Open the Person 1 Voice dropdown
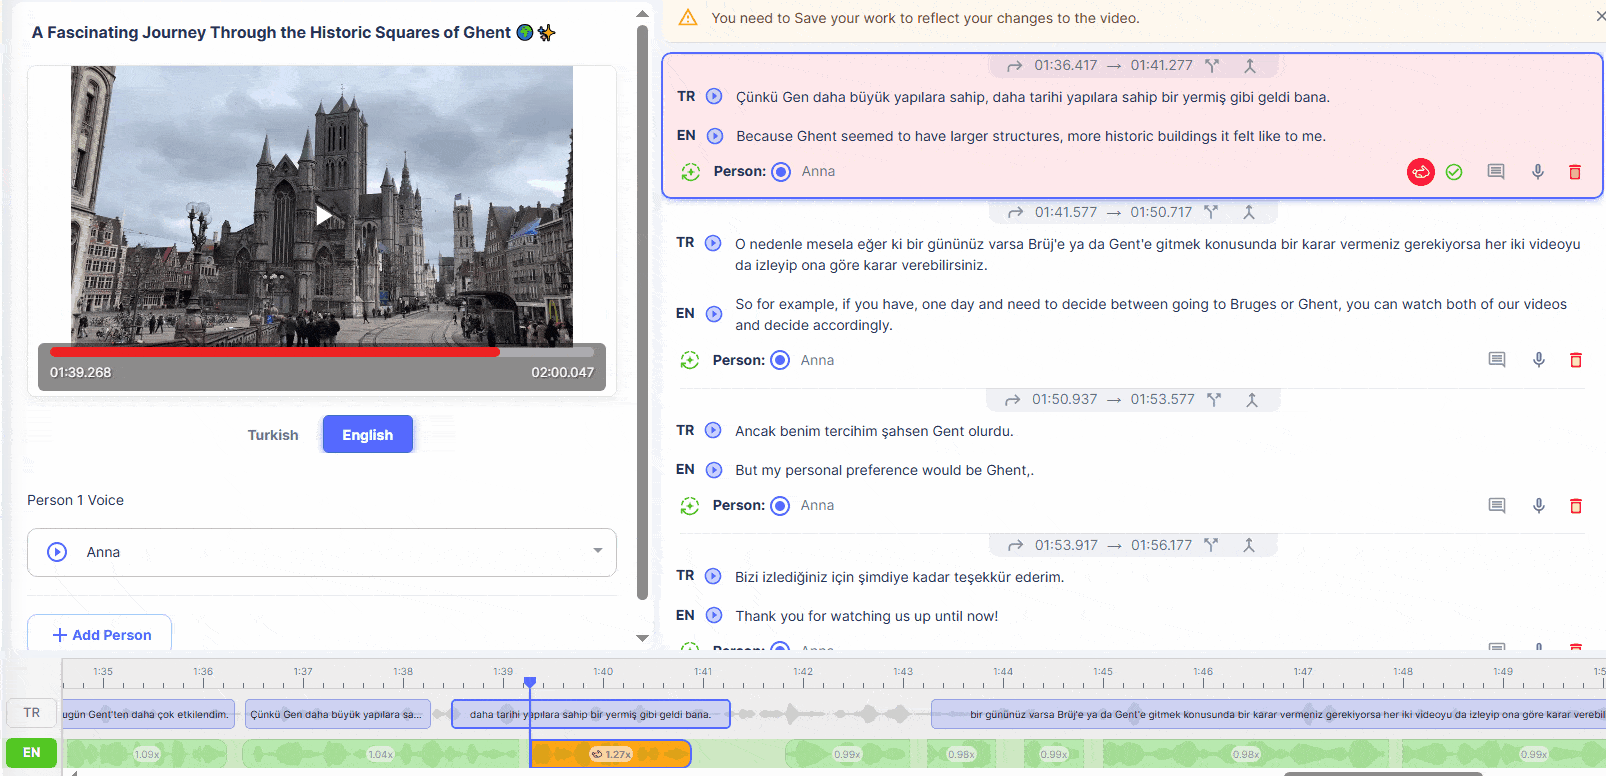The image size is (1606, 776). tap(322, 552)
